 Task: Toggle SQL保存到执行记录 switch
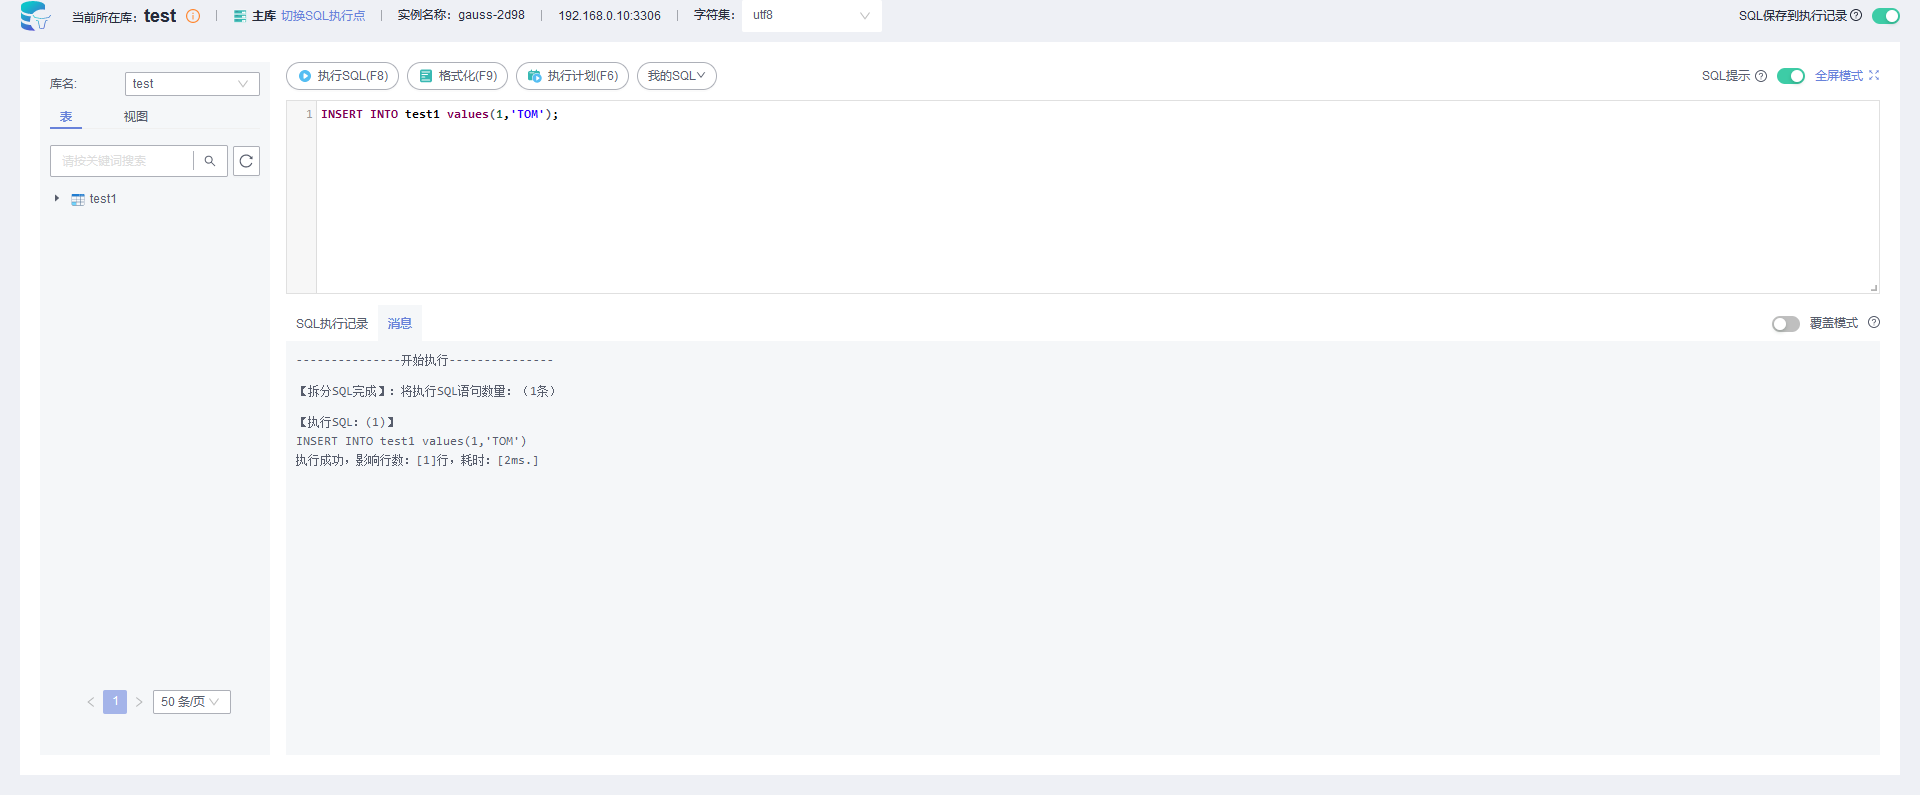[1885, 15]
